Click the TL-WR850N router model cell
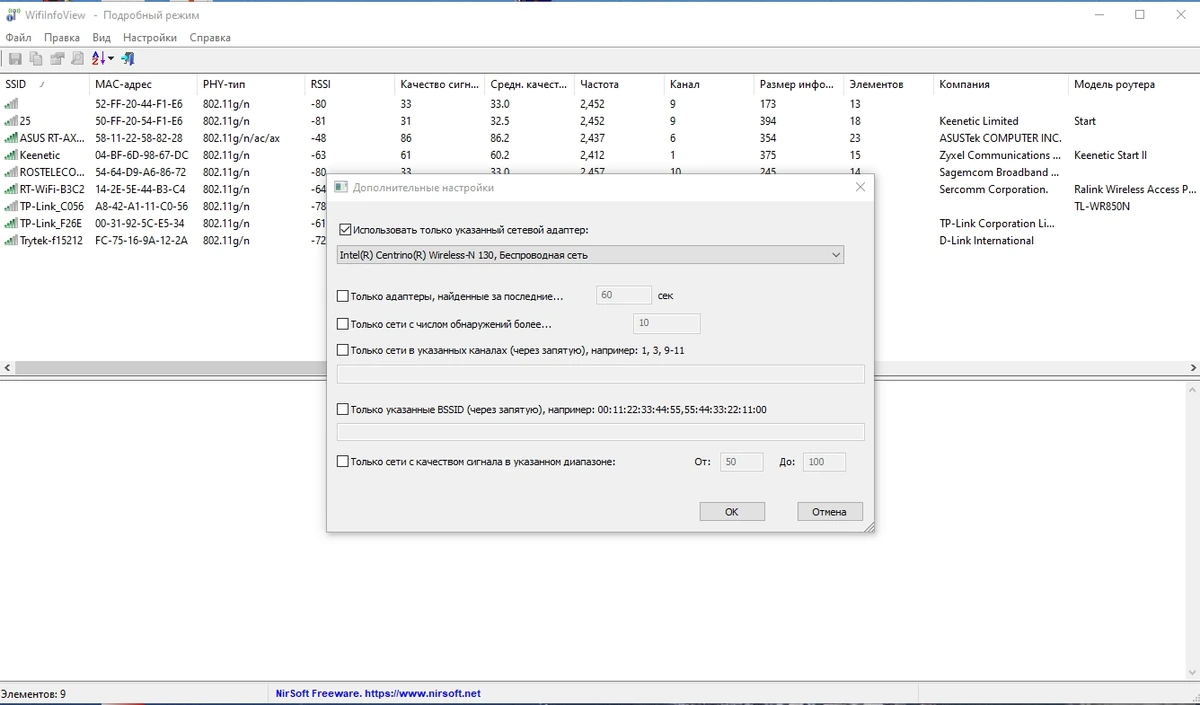Screen dimensions: 1200x705 (1102, 206)
